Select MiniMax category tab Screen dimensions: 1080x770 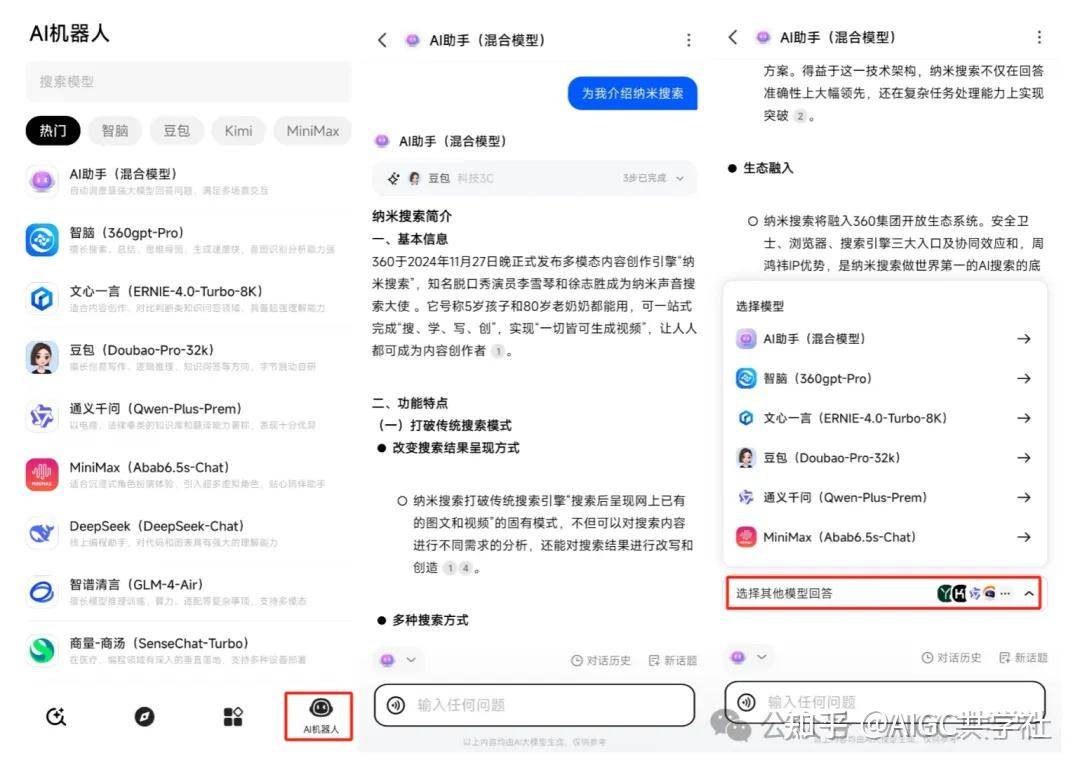(313, 131)
